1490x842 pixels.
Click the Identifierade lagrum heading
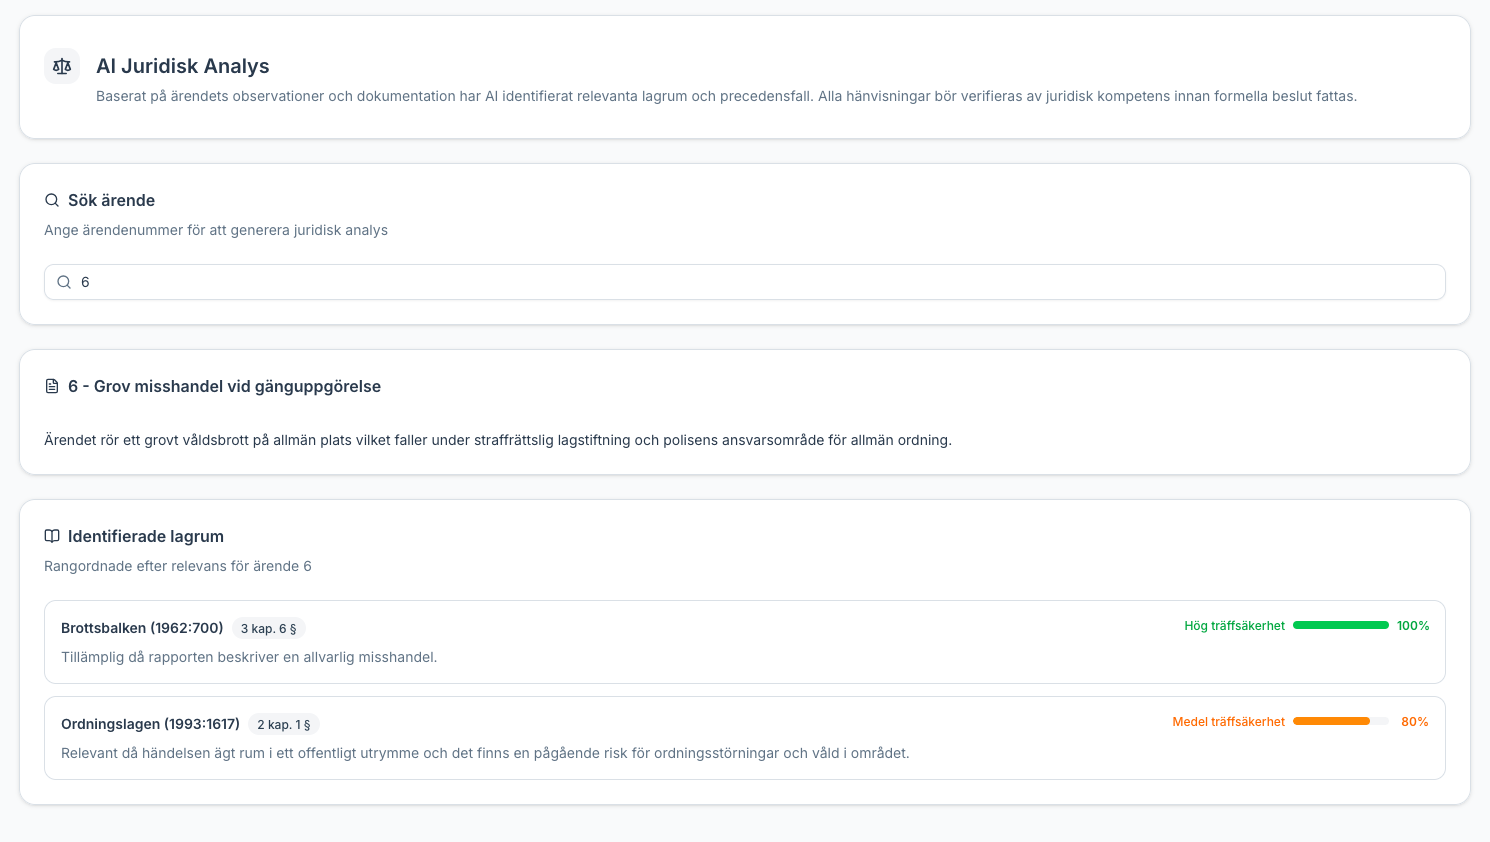146,536
